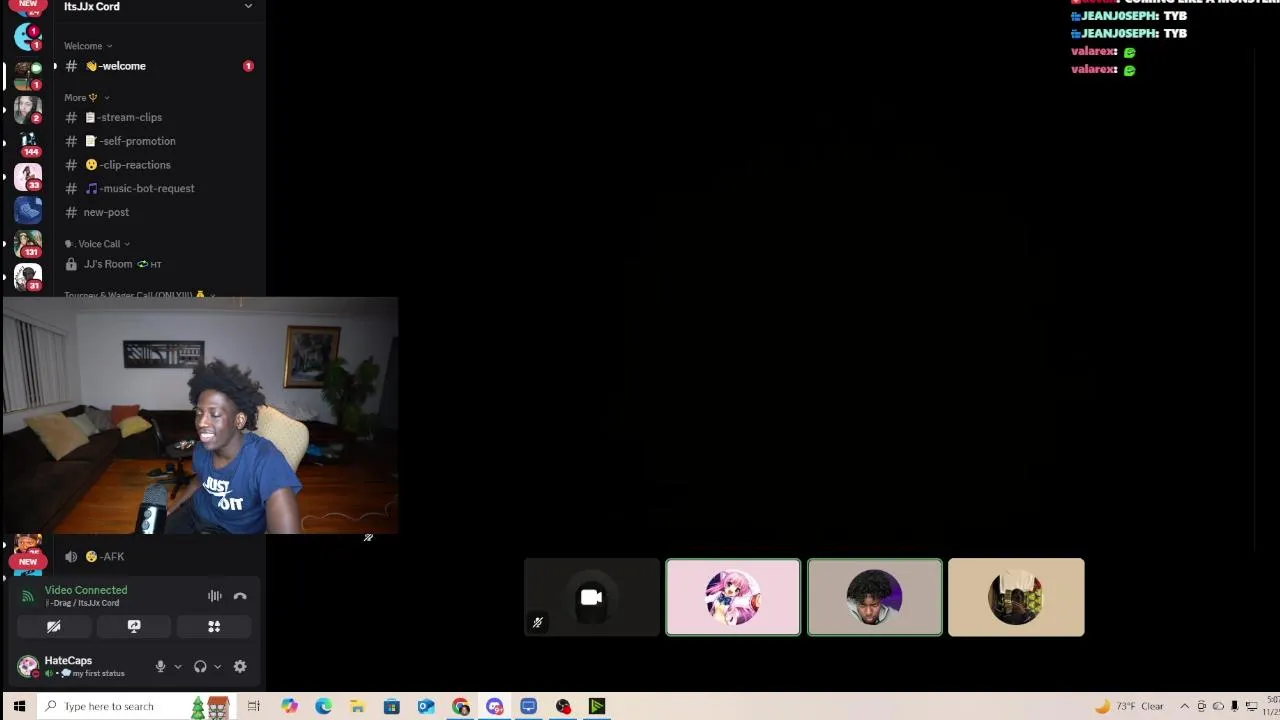Screen dimensions: 1280x720
Task: Select the purple-background avatar participant tile
Action: (875, 597)
